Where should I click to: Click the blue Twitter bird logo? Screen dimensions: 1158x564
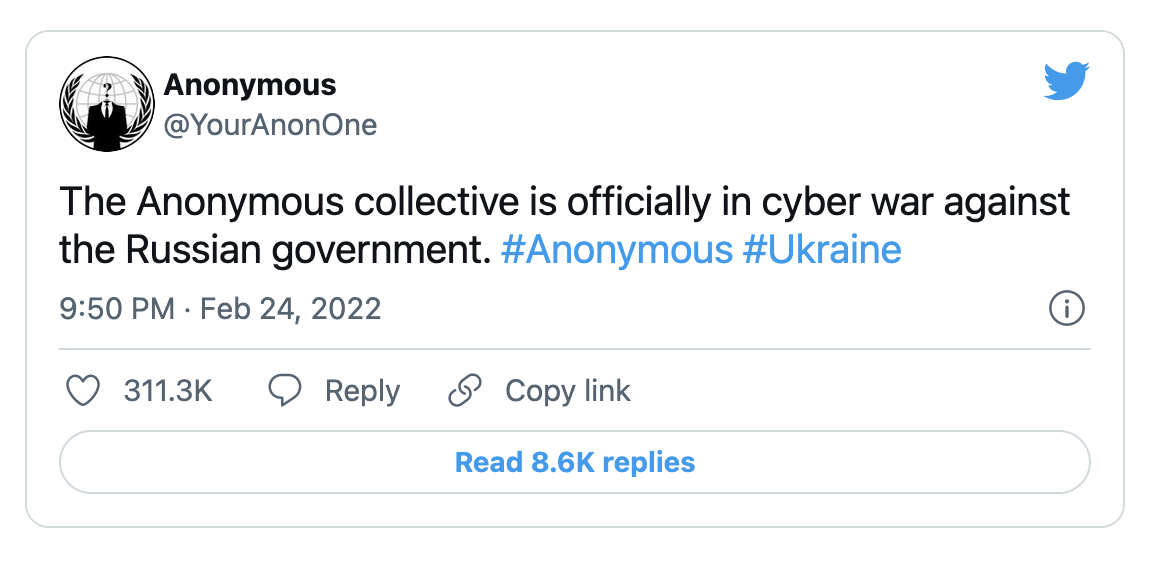[1066, 81]
